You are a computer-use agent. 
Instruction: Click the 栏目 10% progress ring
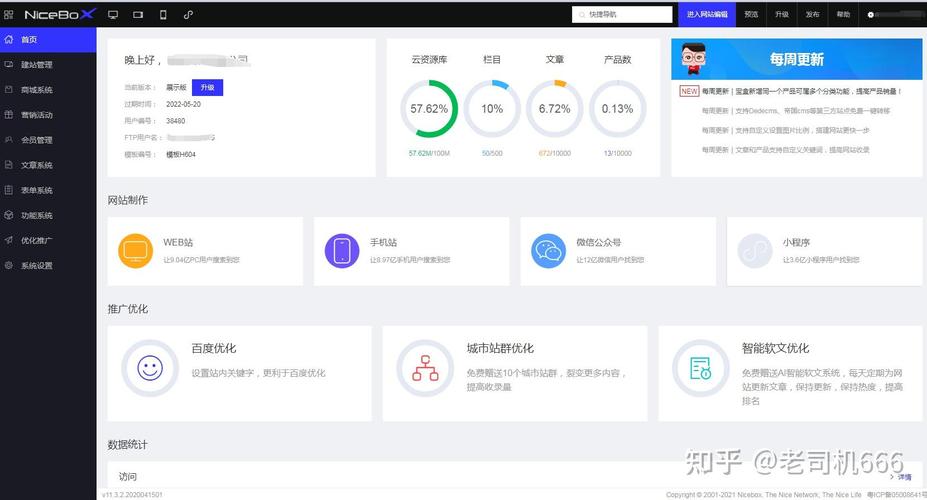(x=492, y=109)
